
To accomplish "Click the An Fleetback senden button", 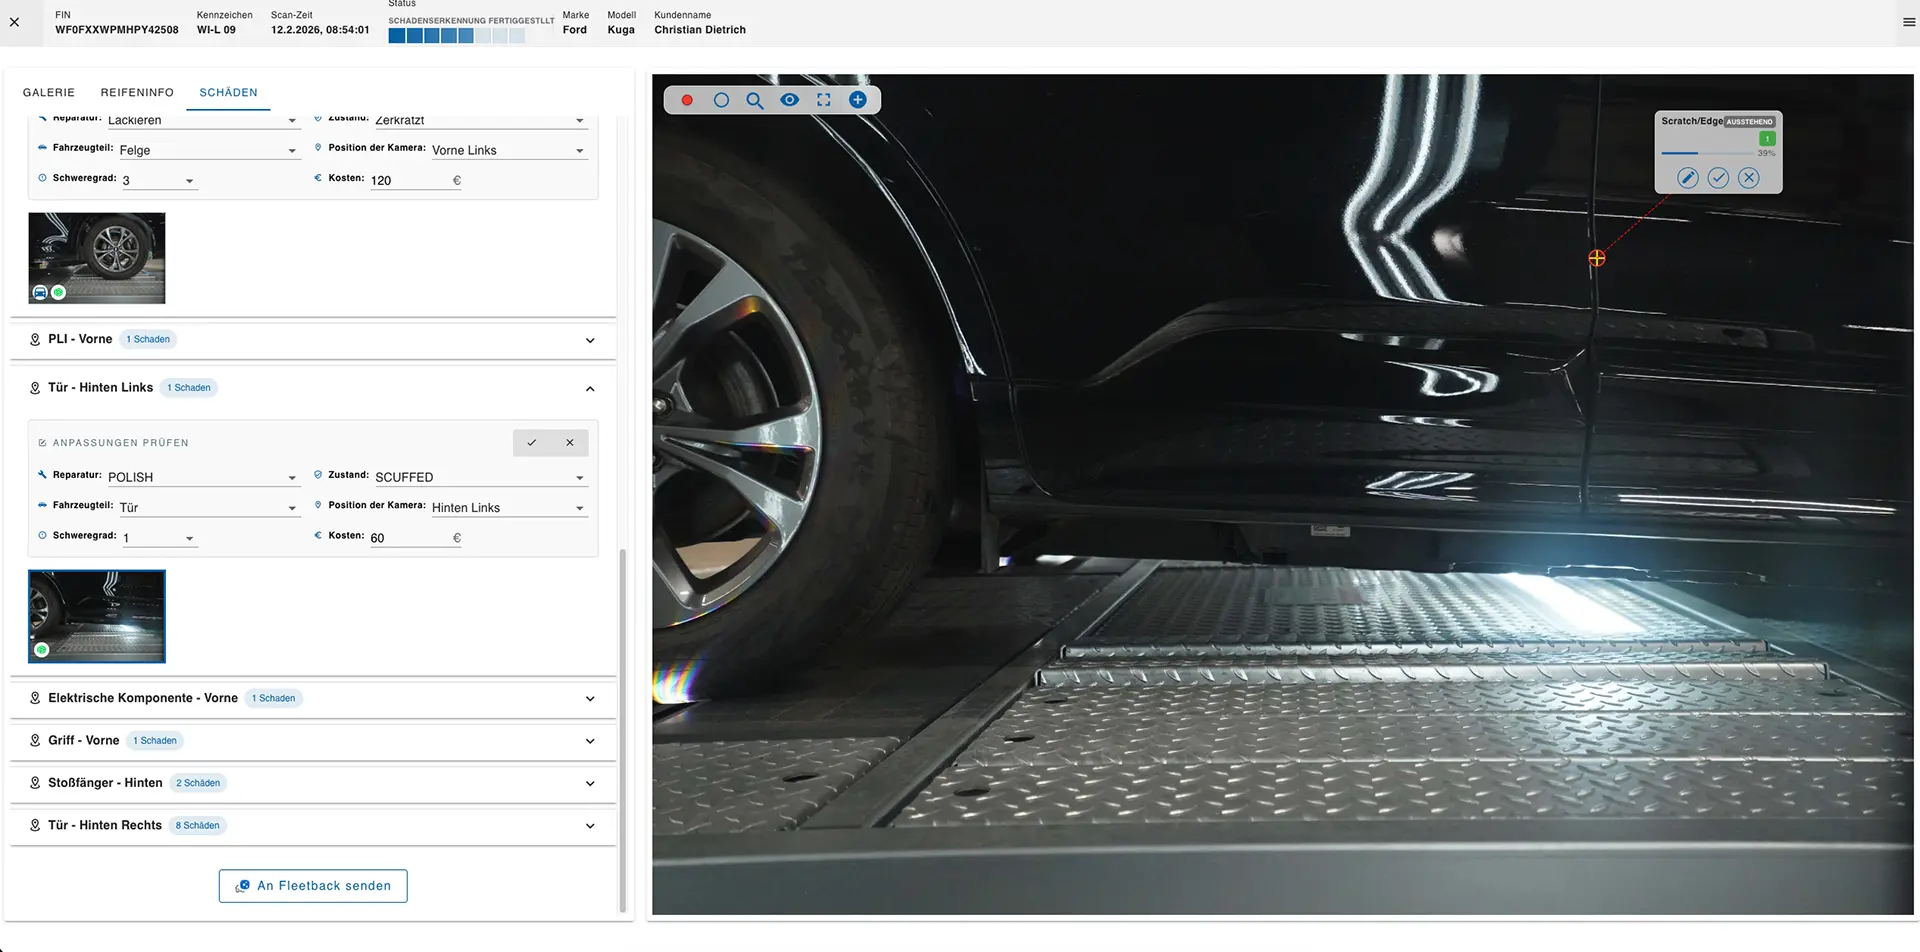I will point(312,885).
